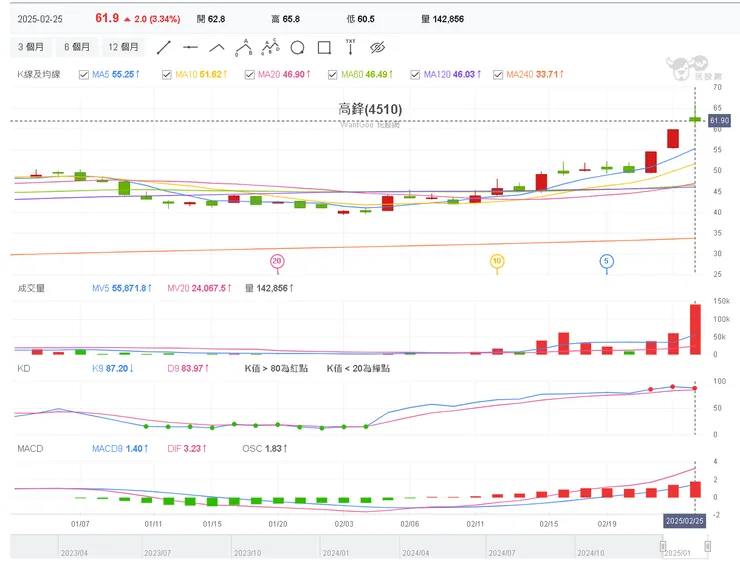Click the 61.90 price tag on axis
This screenshot has width=740, height=567.
coord(719,121)
